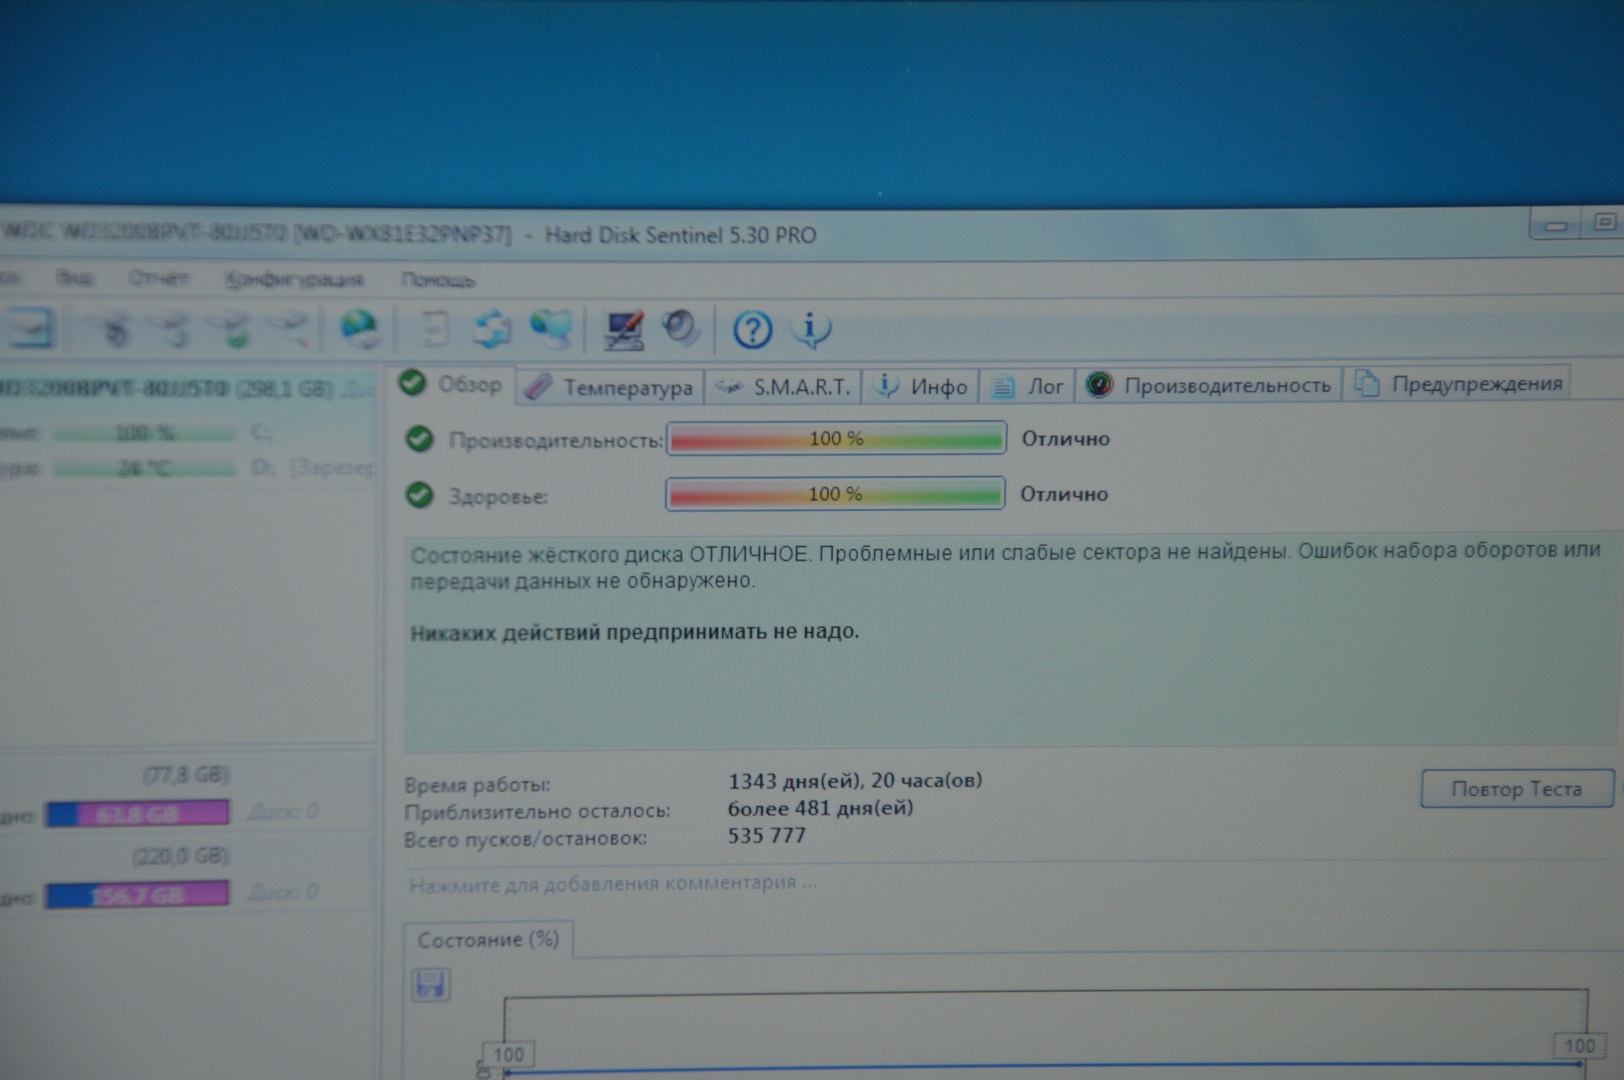
Task: Click the document report icon in toolbar
Action: coord(434,329)
